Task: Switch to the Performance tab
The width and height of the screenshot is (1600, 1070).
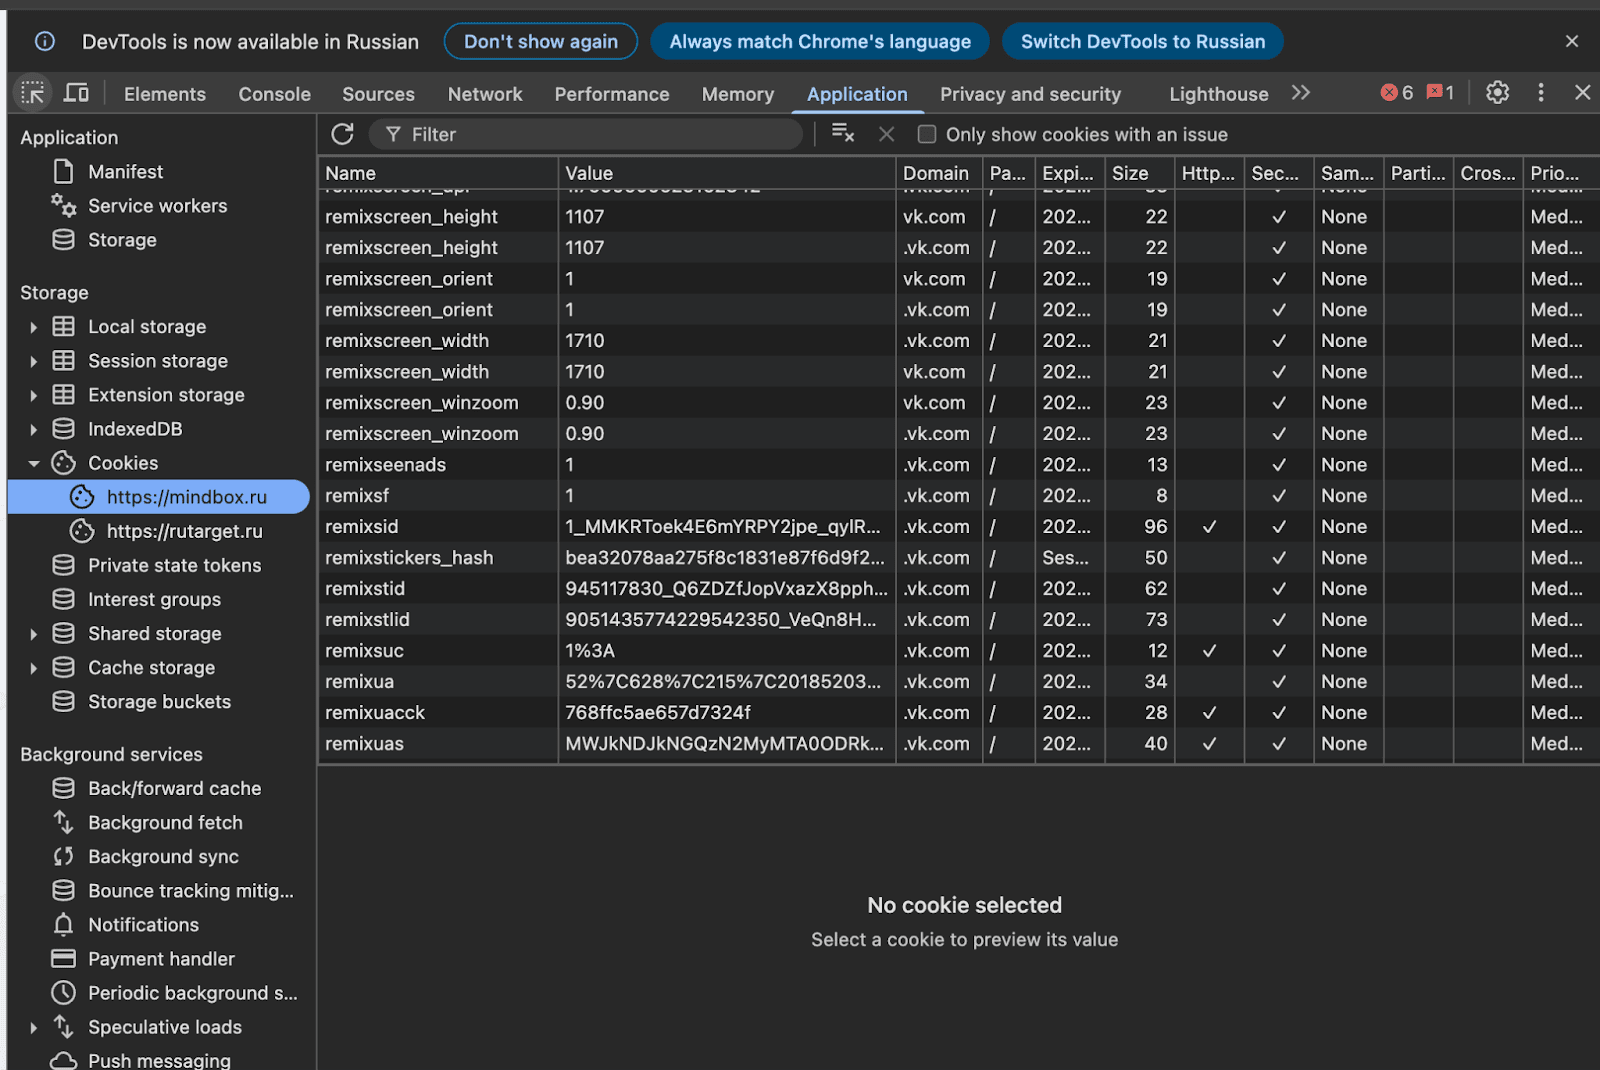Action: point(612,94)
